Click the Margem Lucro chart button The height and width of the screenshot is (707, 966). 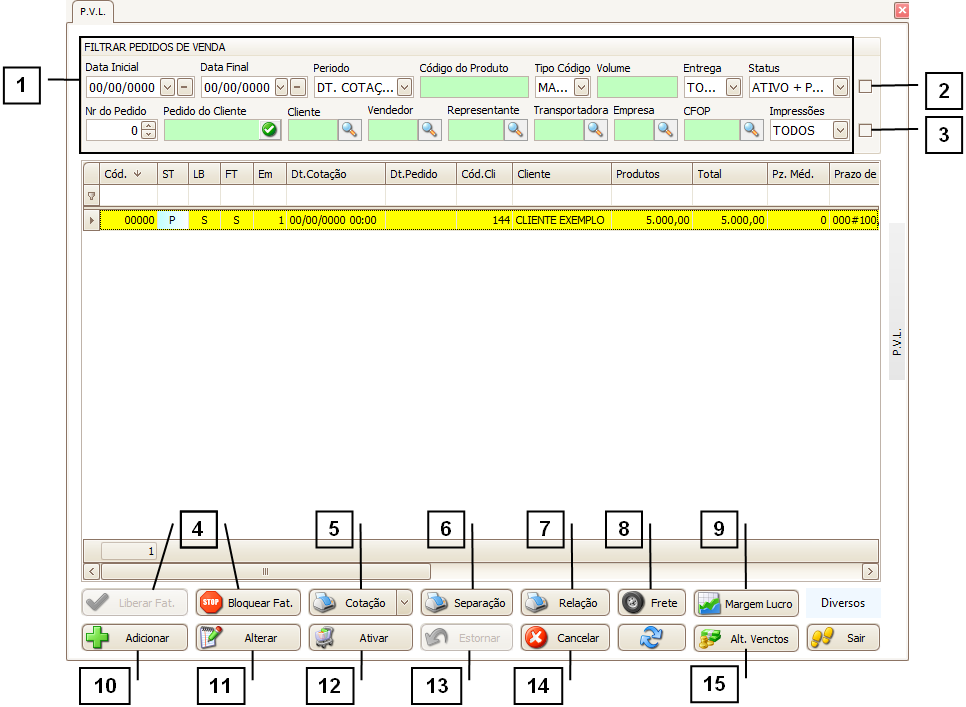click(746, 603)
